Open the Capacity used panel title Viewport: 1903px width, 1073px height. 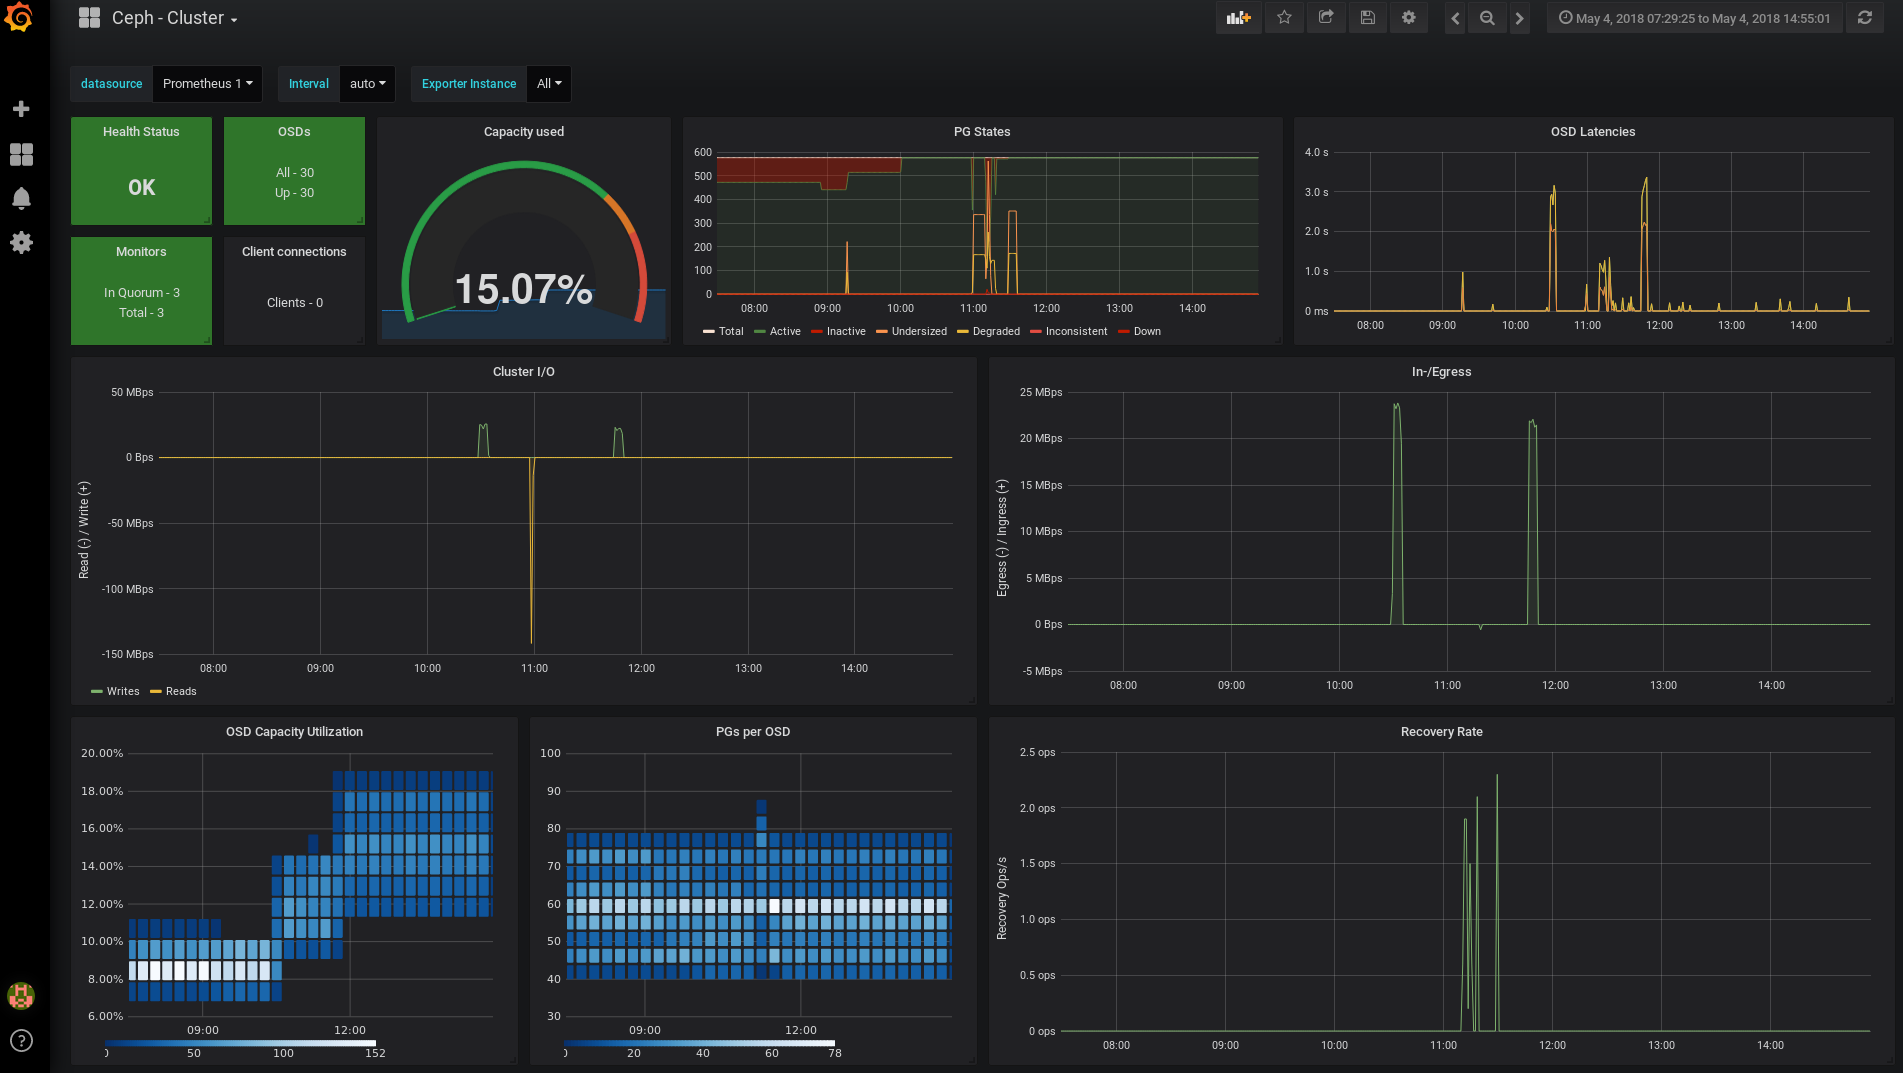(x=524, y=132)
